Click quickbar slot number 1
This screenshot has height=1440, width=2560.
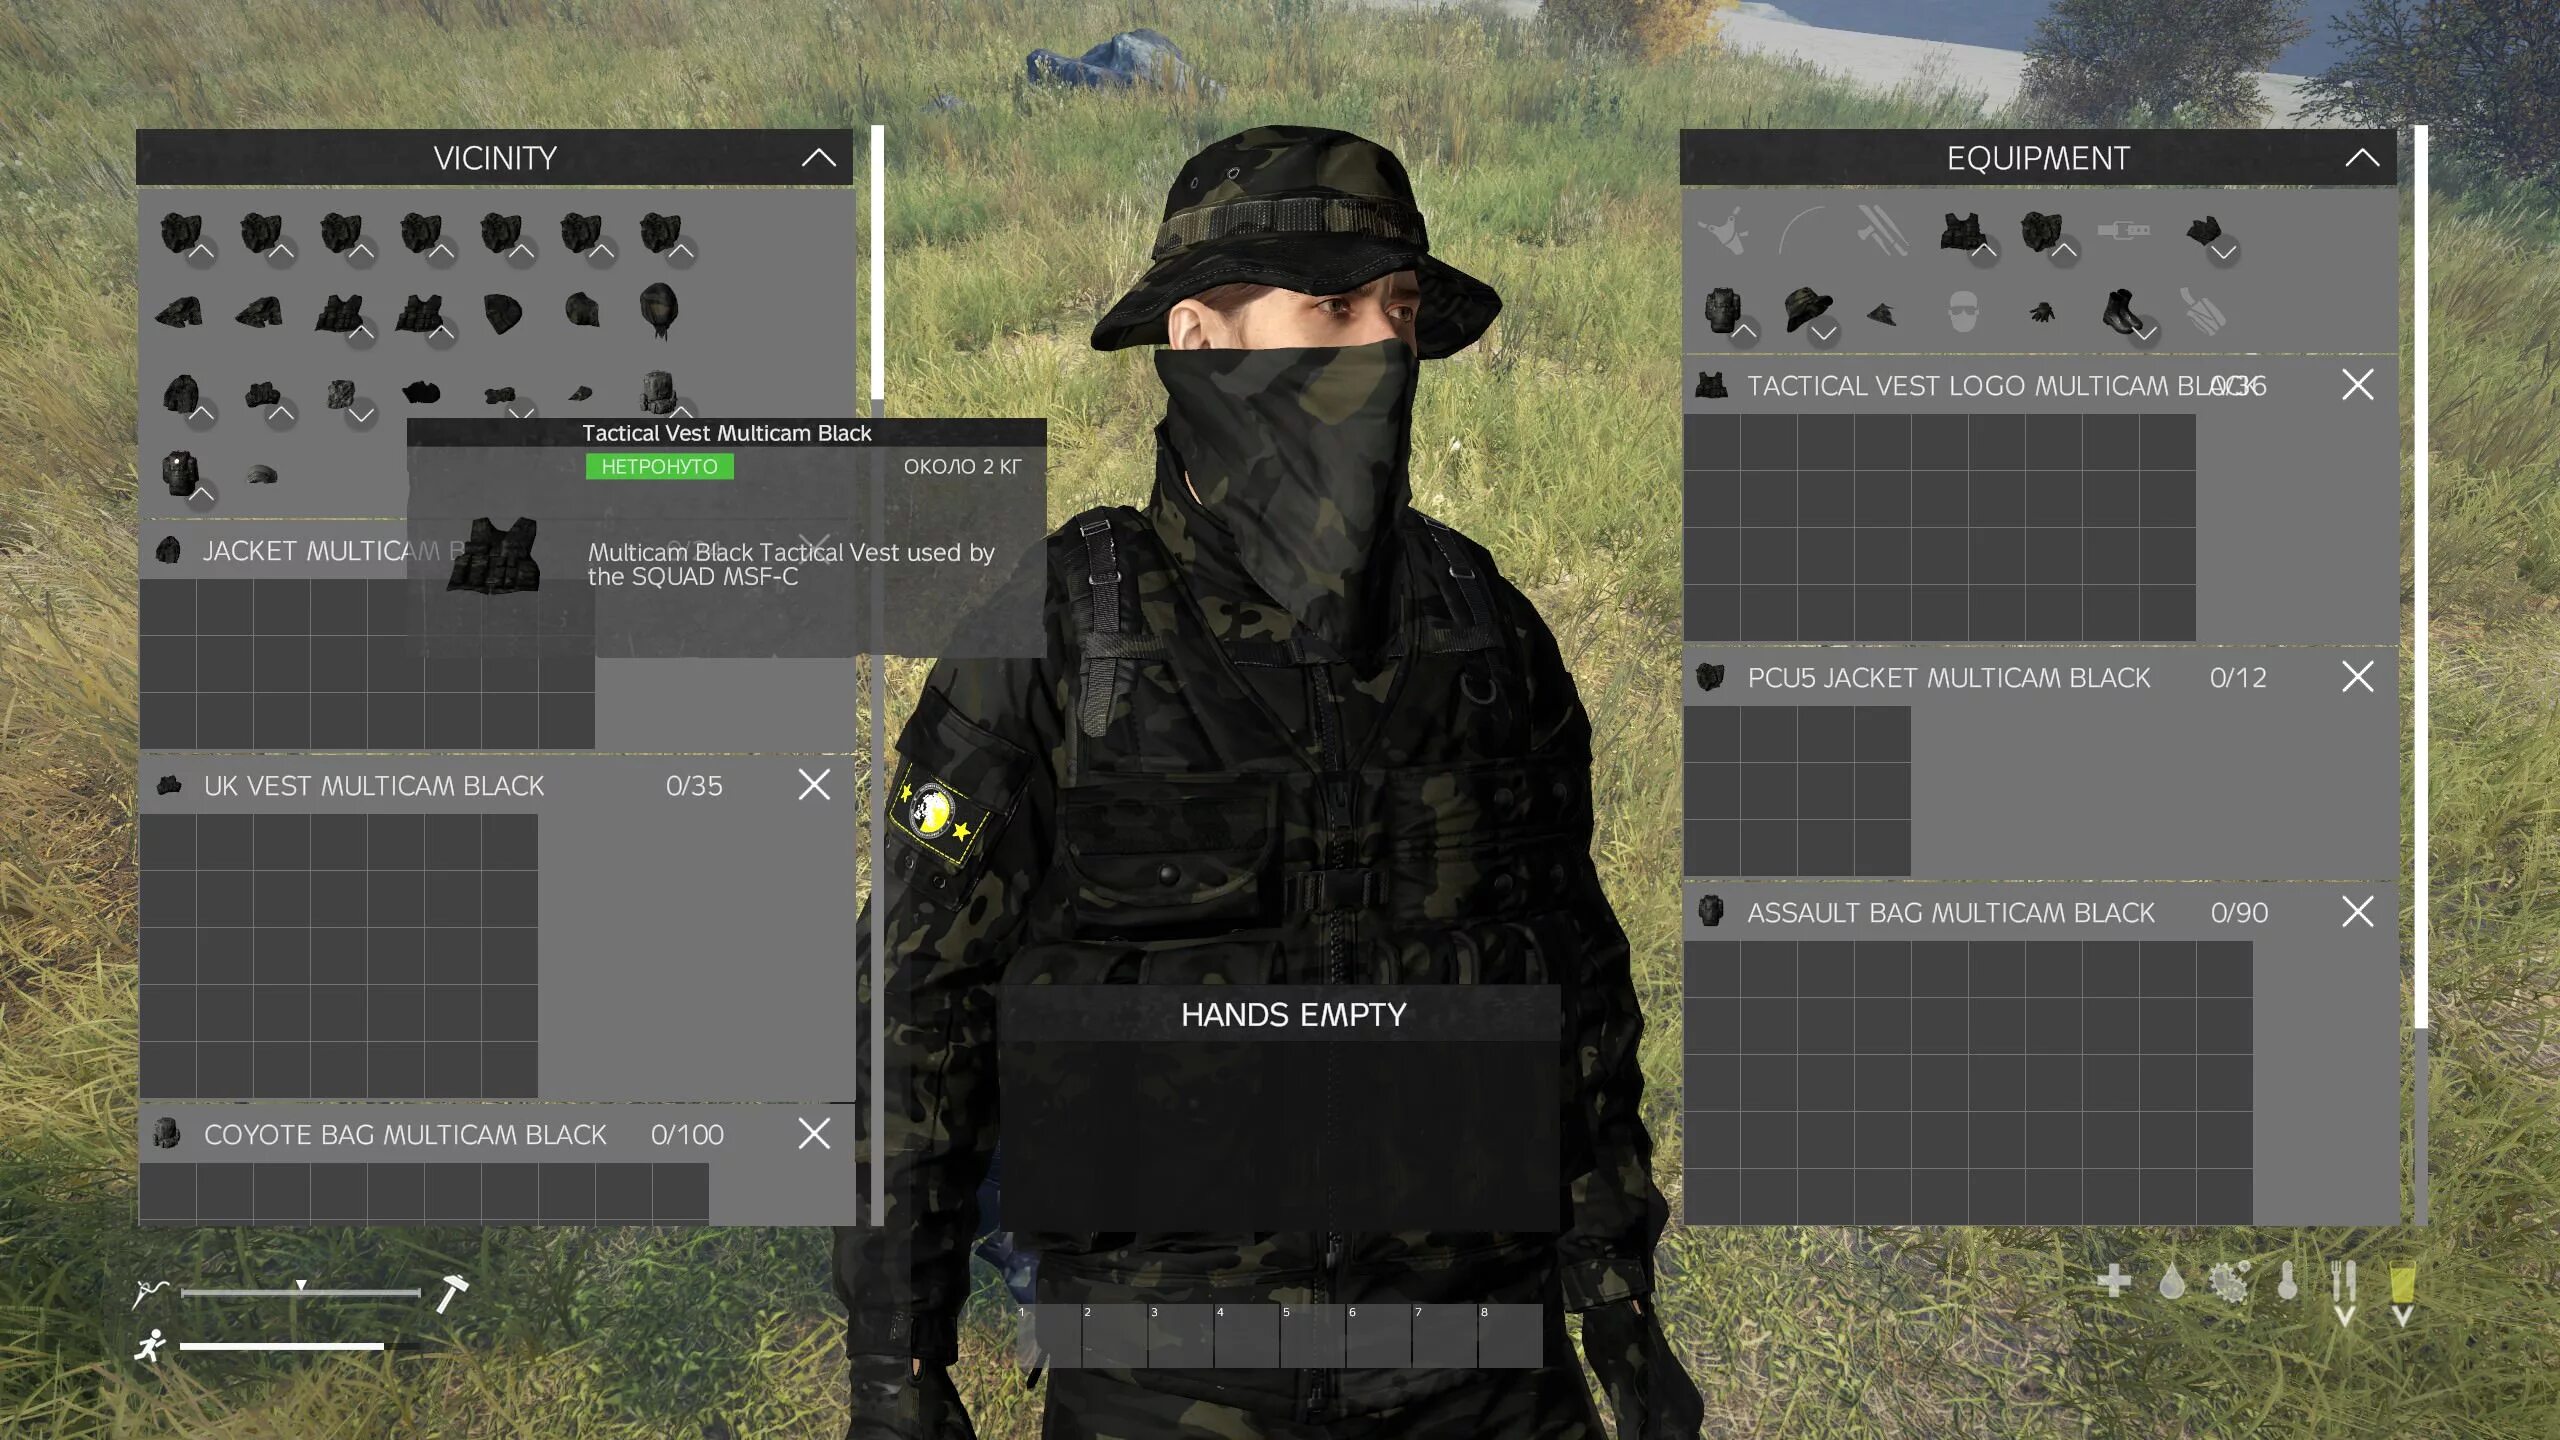(1048, 1336)
